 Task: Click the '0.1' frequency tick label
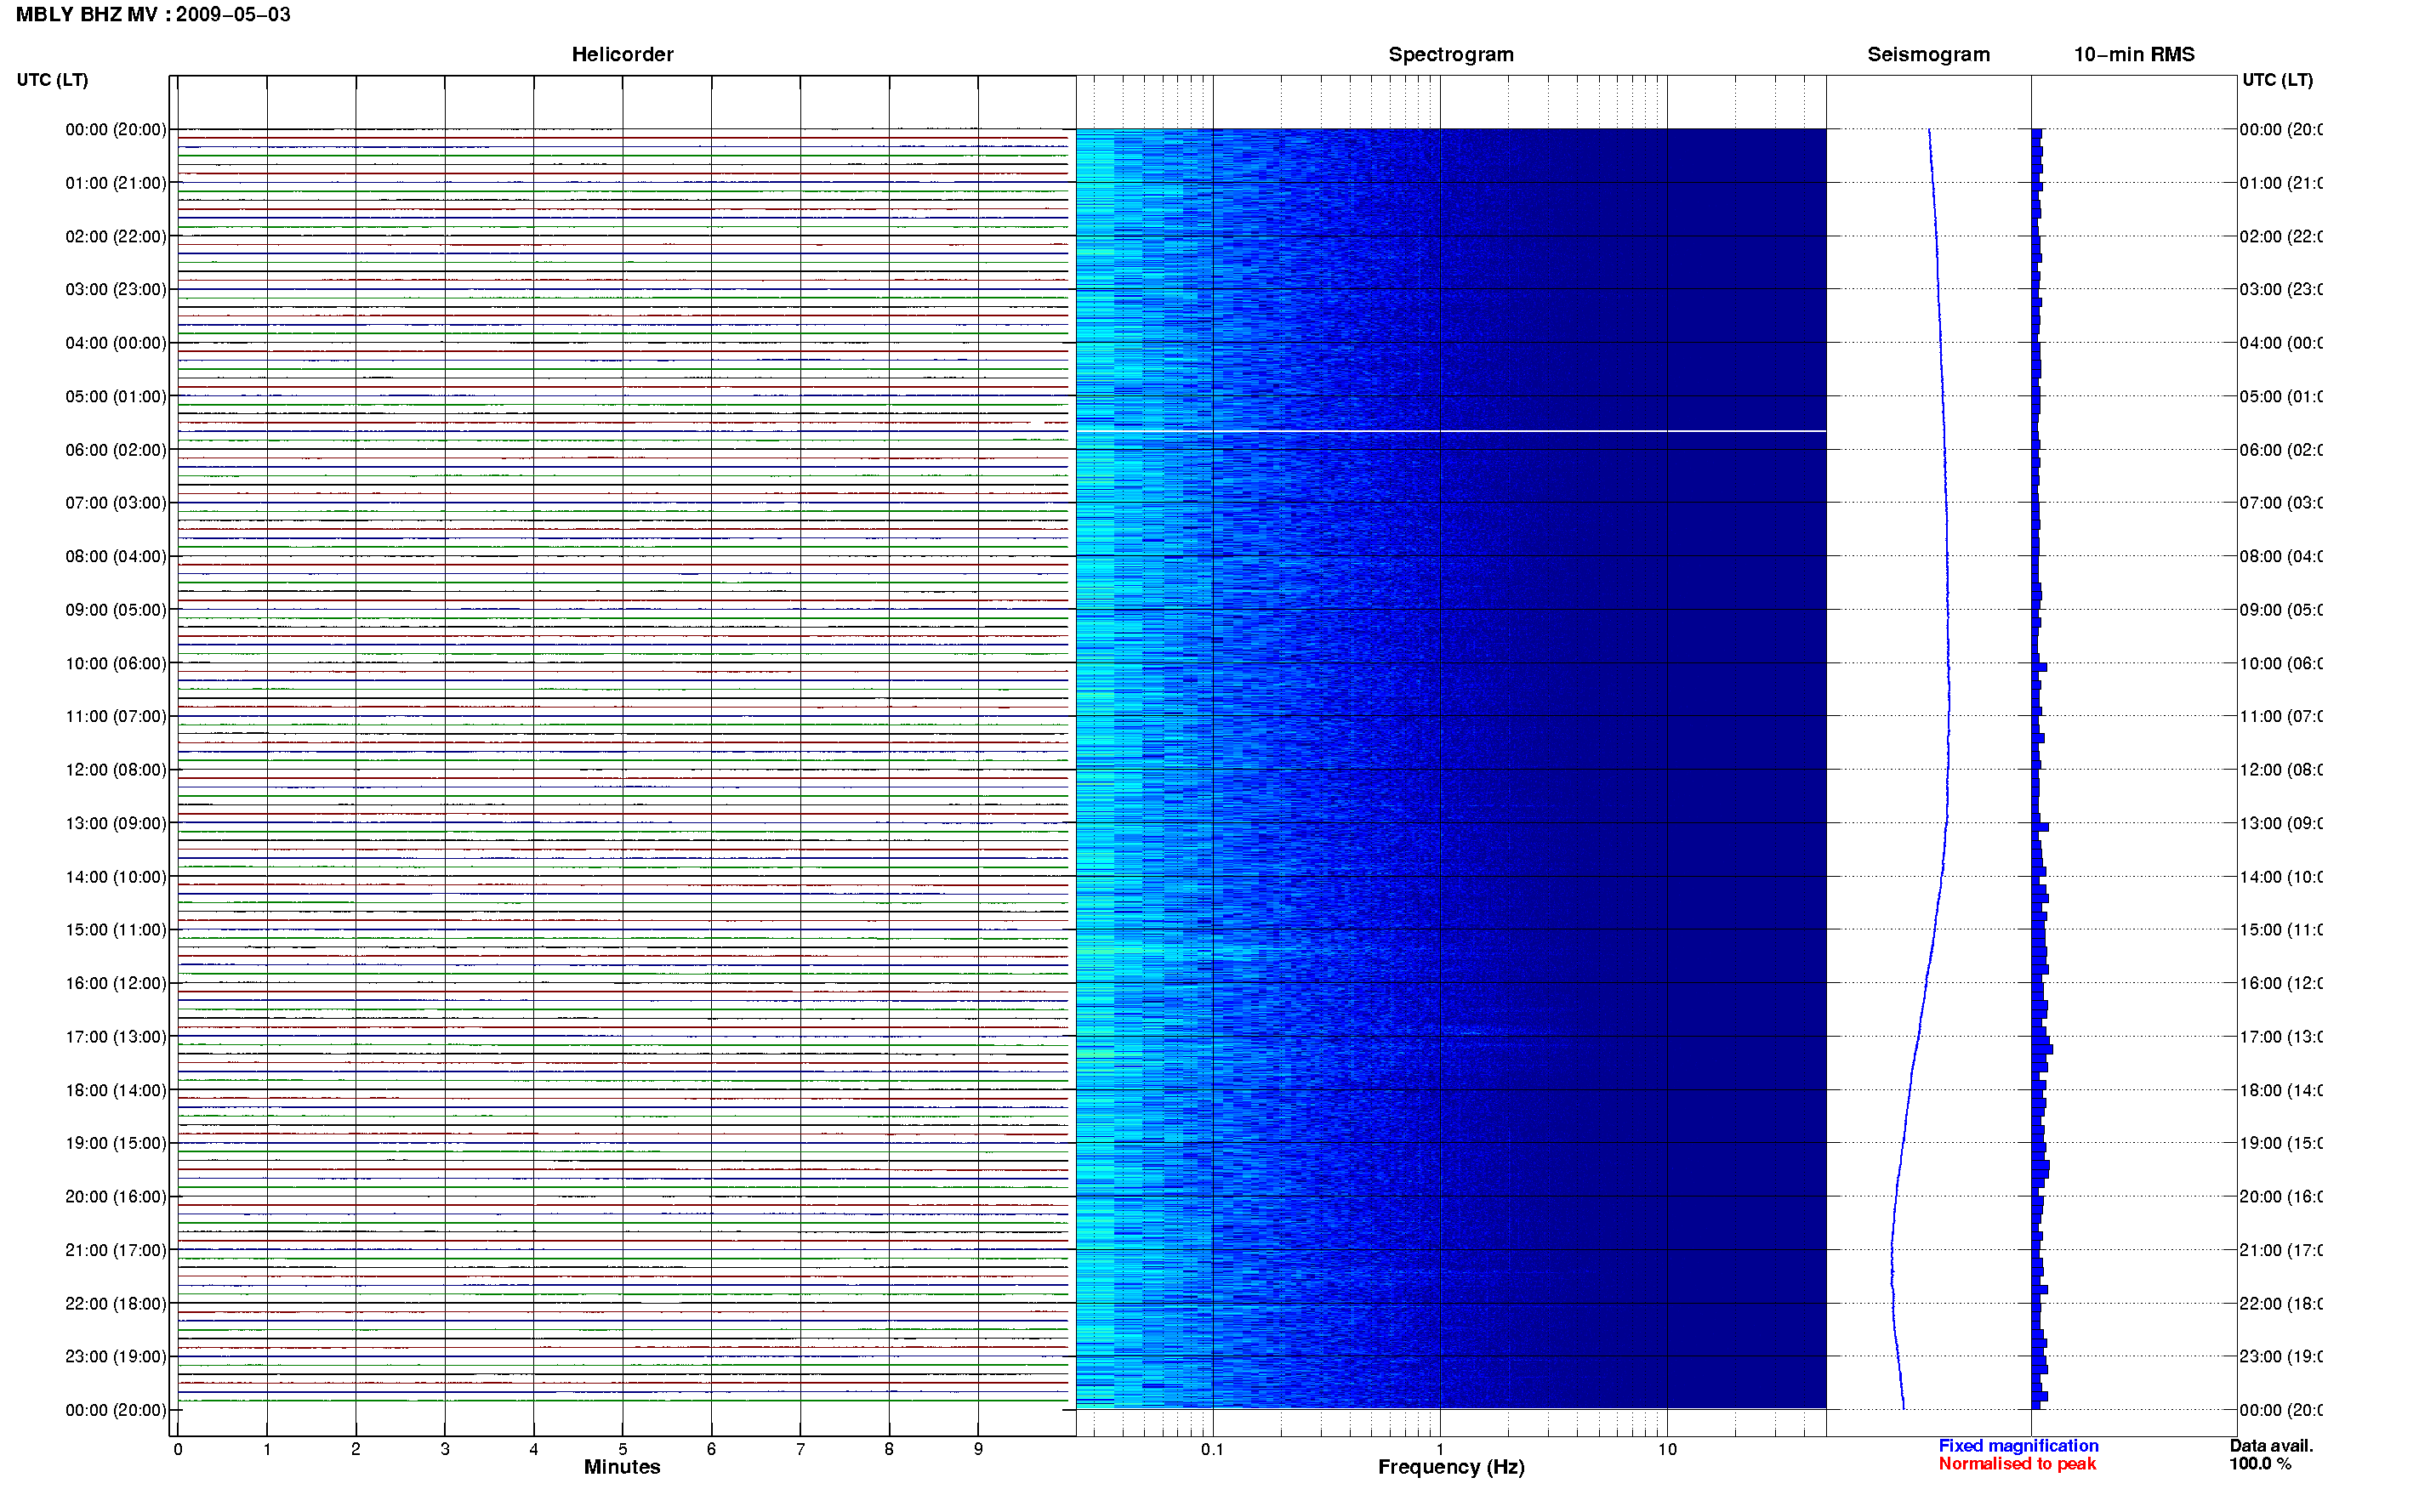coord(1212,1450)
